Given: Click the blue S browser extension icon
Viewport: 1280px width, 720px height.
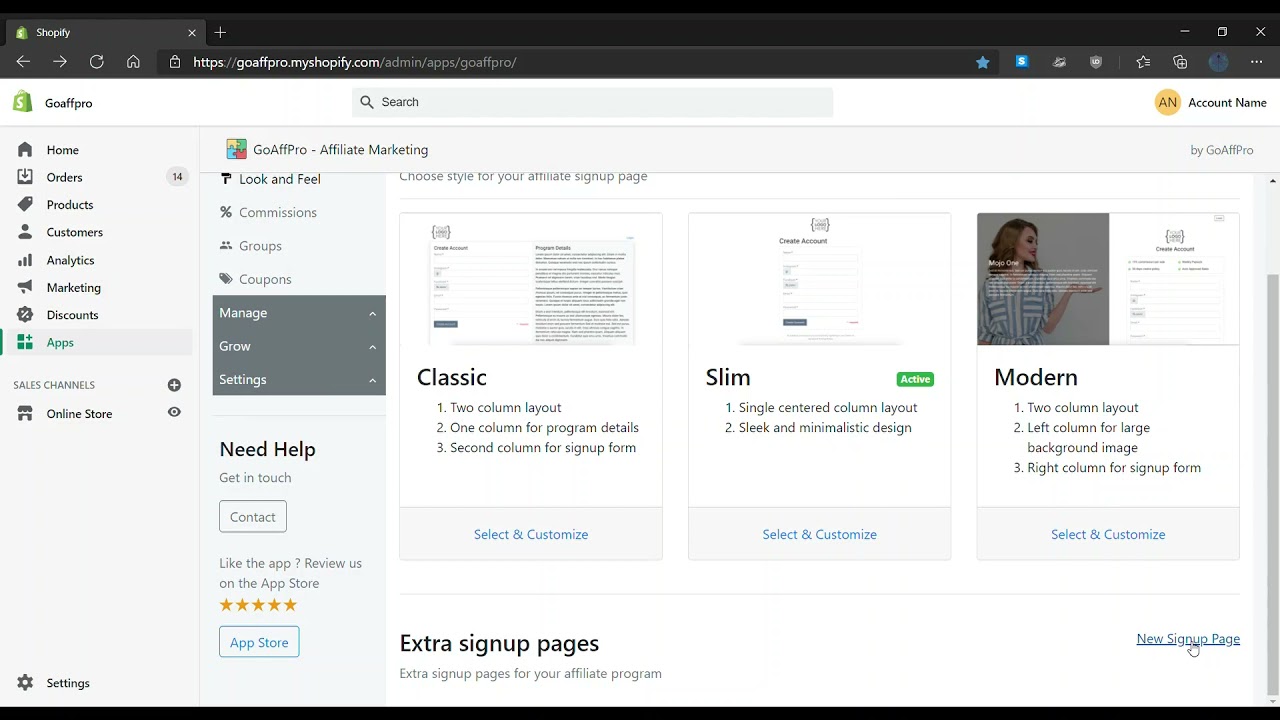Looking at the screenshot, I should tap(1021, 62).
